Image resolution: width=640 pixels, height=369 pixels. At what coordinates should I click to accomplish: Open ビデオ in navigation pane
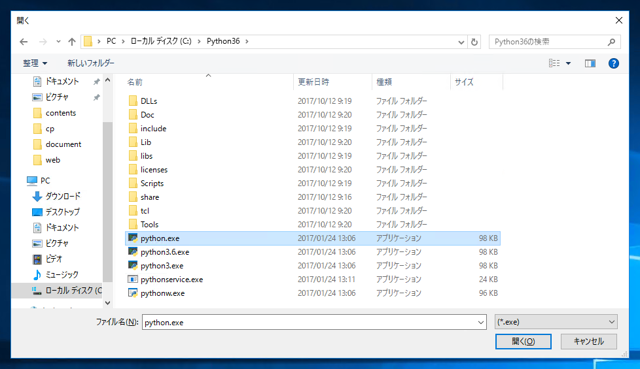tap(53, 259)
